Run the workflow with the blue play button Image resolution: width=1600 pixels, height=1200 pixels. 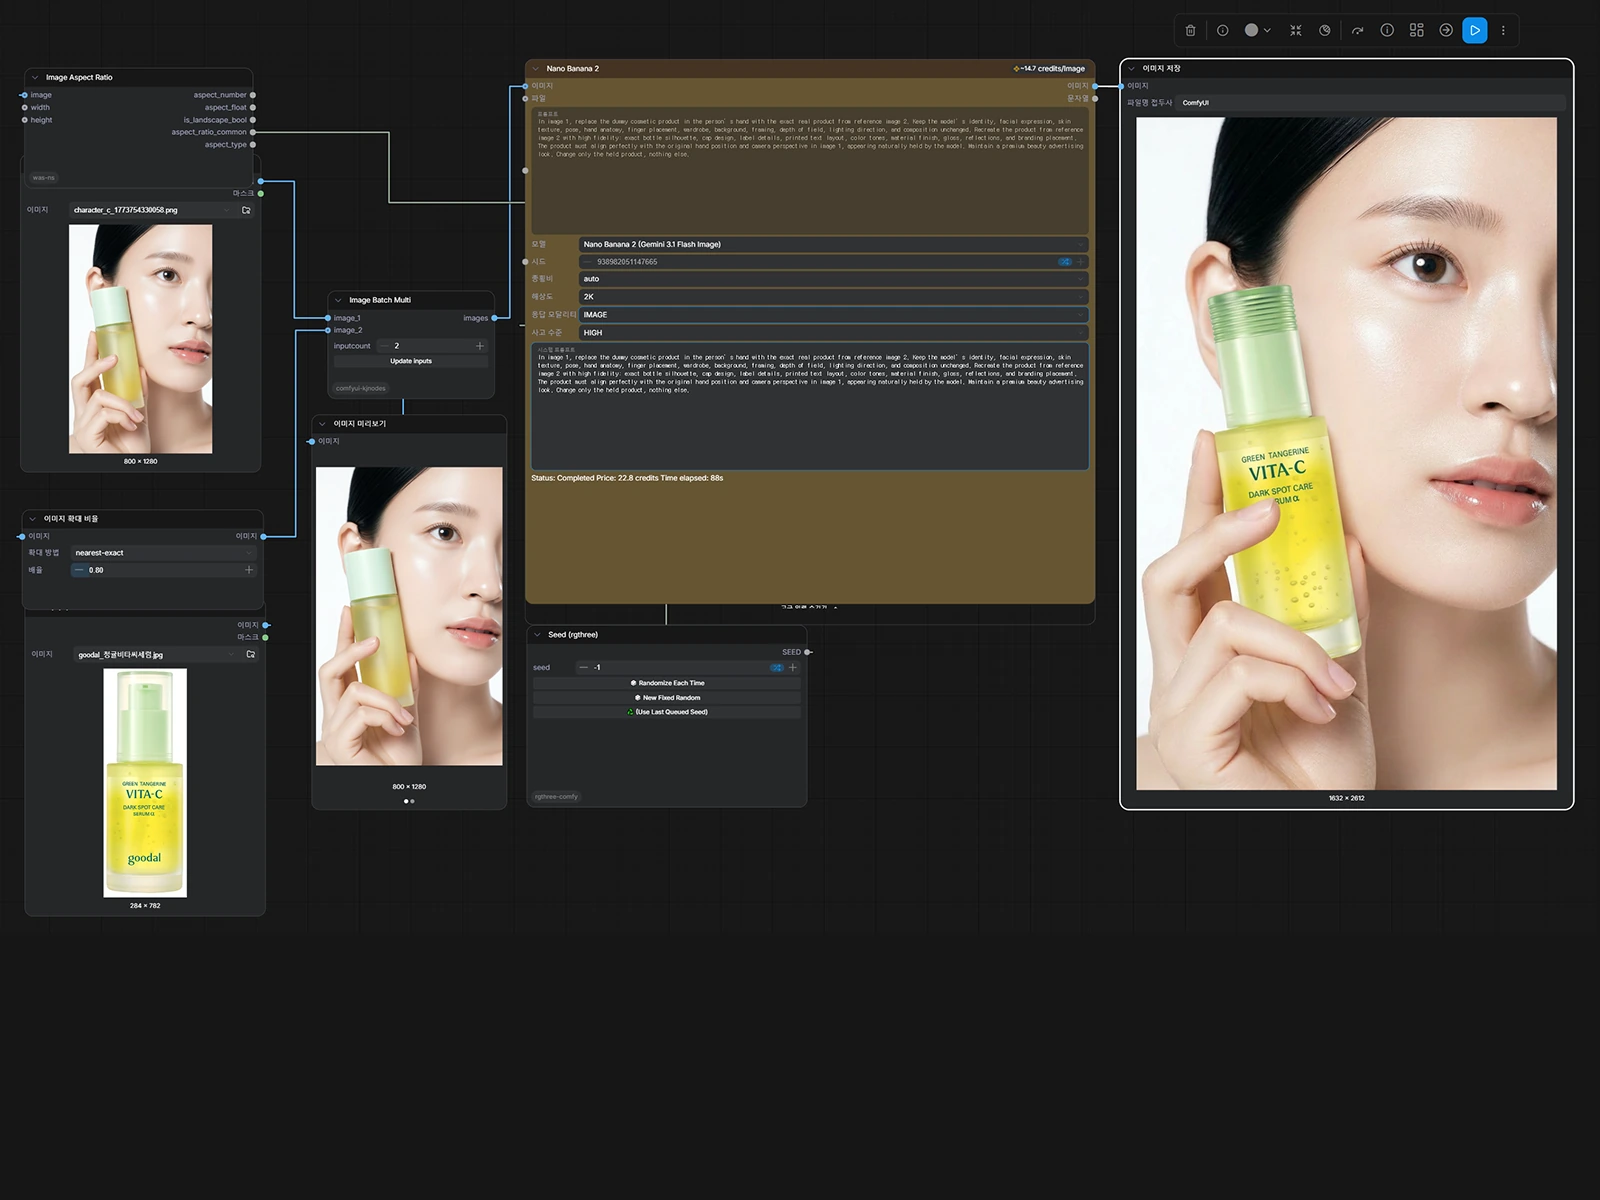(x=1474, y=30)
